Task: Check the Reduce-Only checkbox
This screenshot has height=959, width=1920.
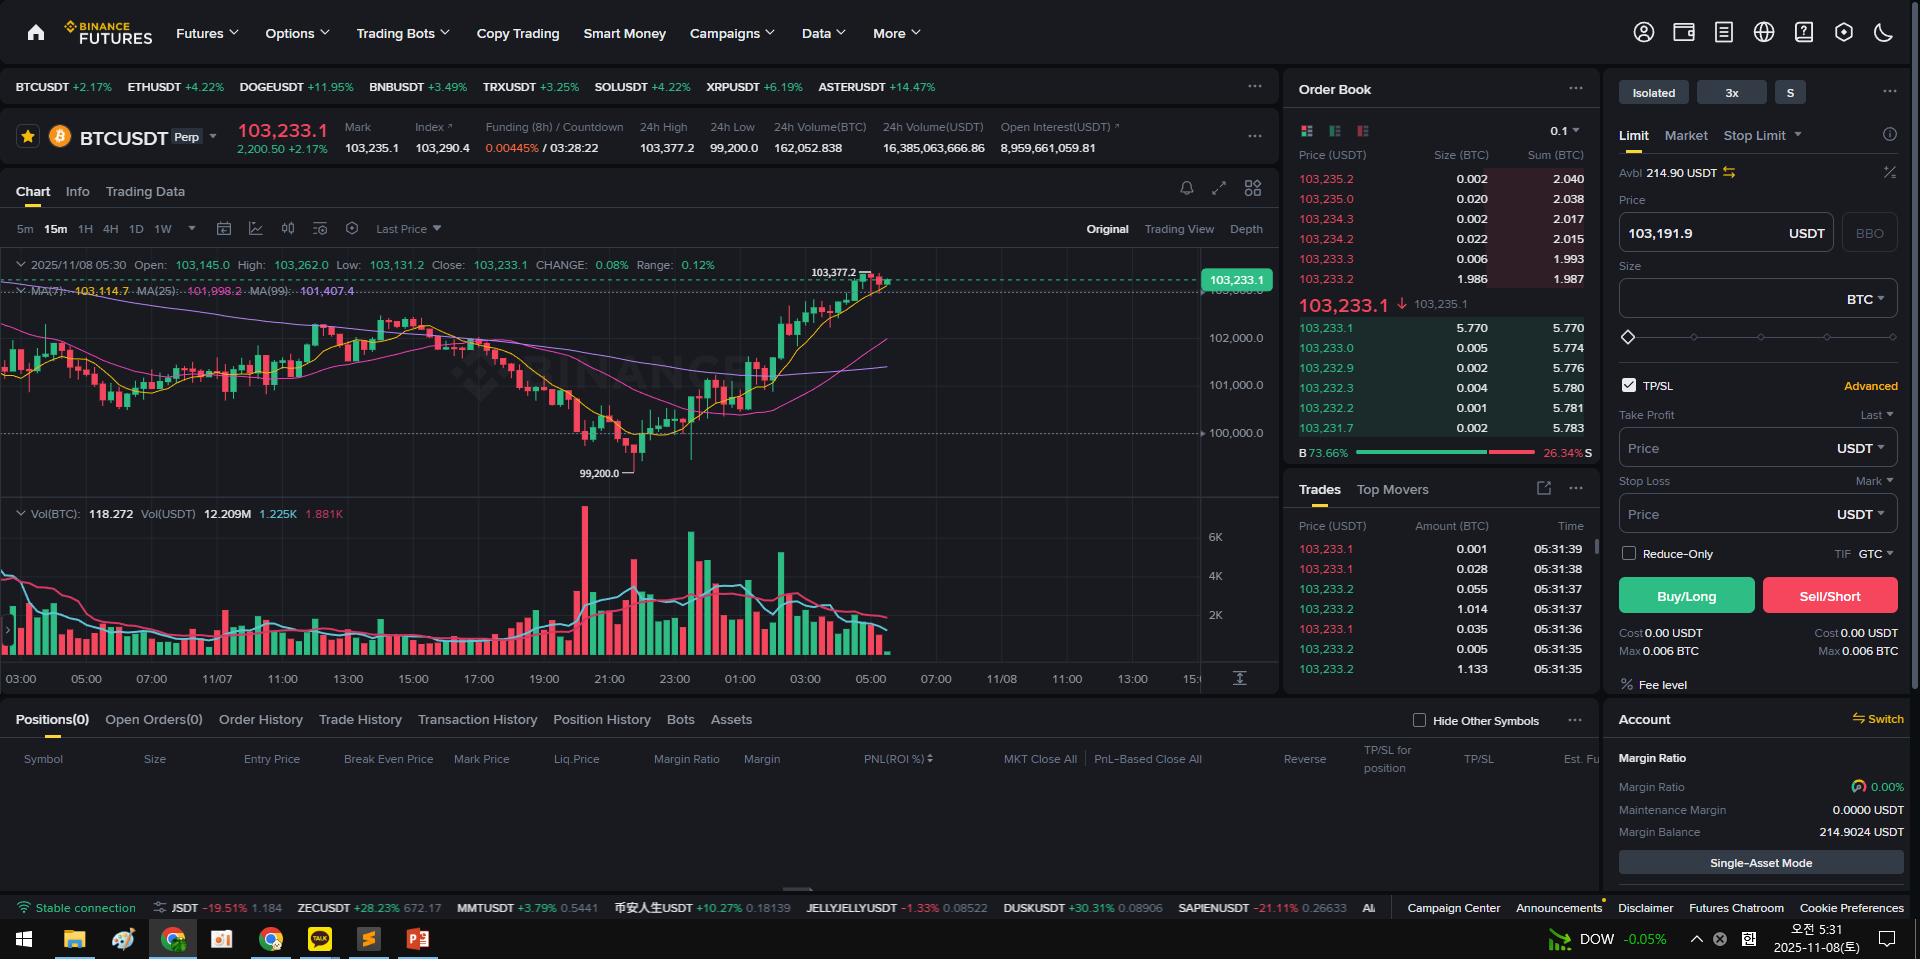Action: pyautogui.click(x=1629, y=554)
